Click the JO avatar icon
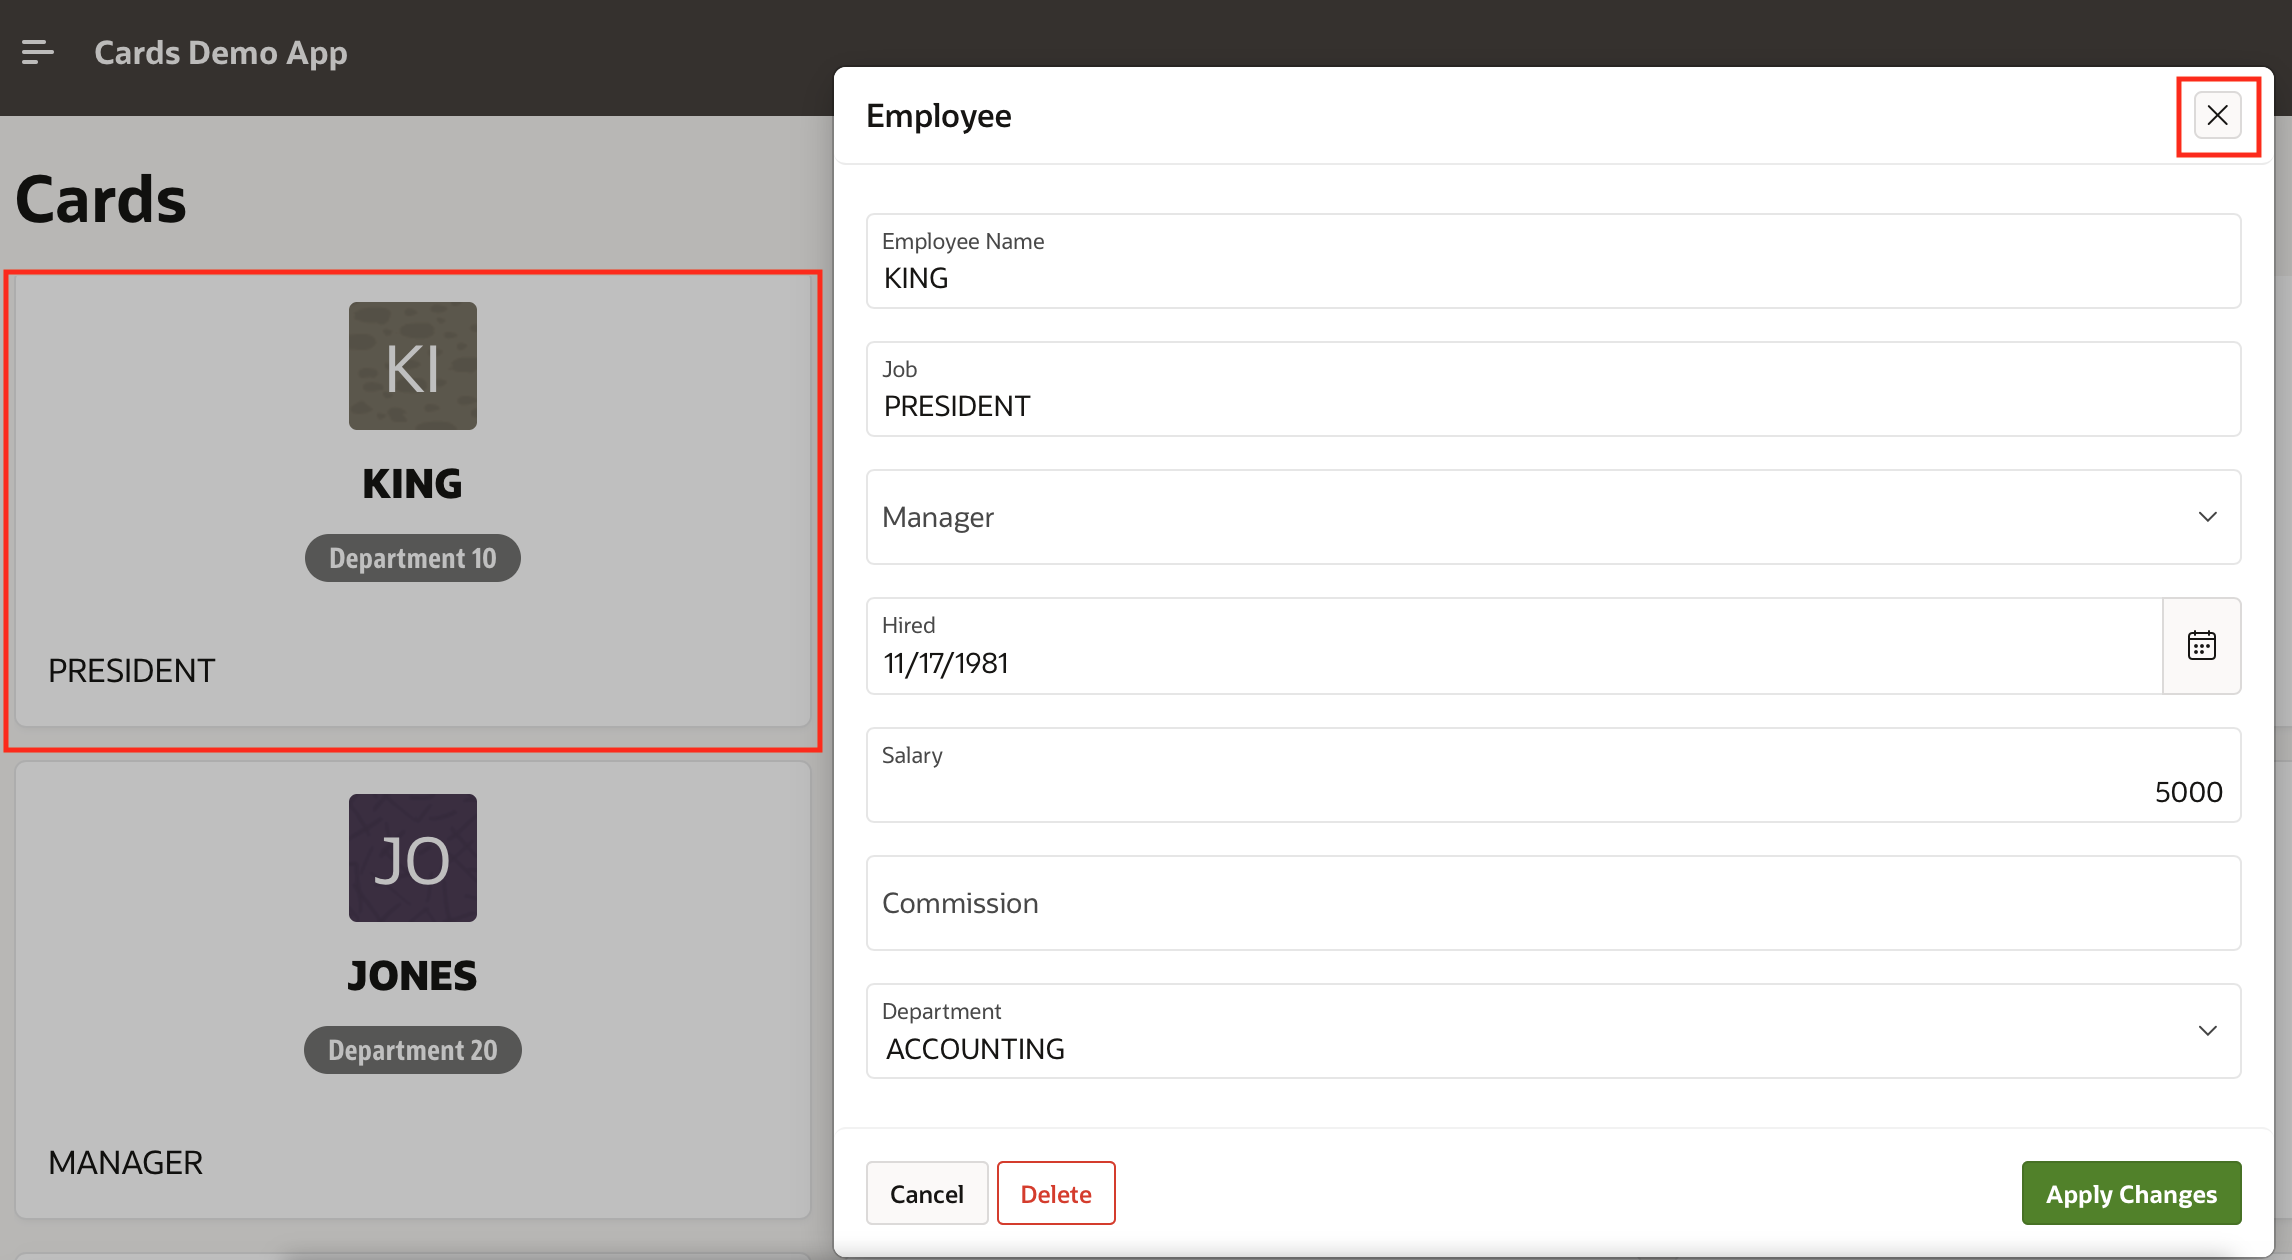This screenshot has width=2292, height=1260. pos(412,858)
